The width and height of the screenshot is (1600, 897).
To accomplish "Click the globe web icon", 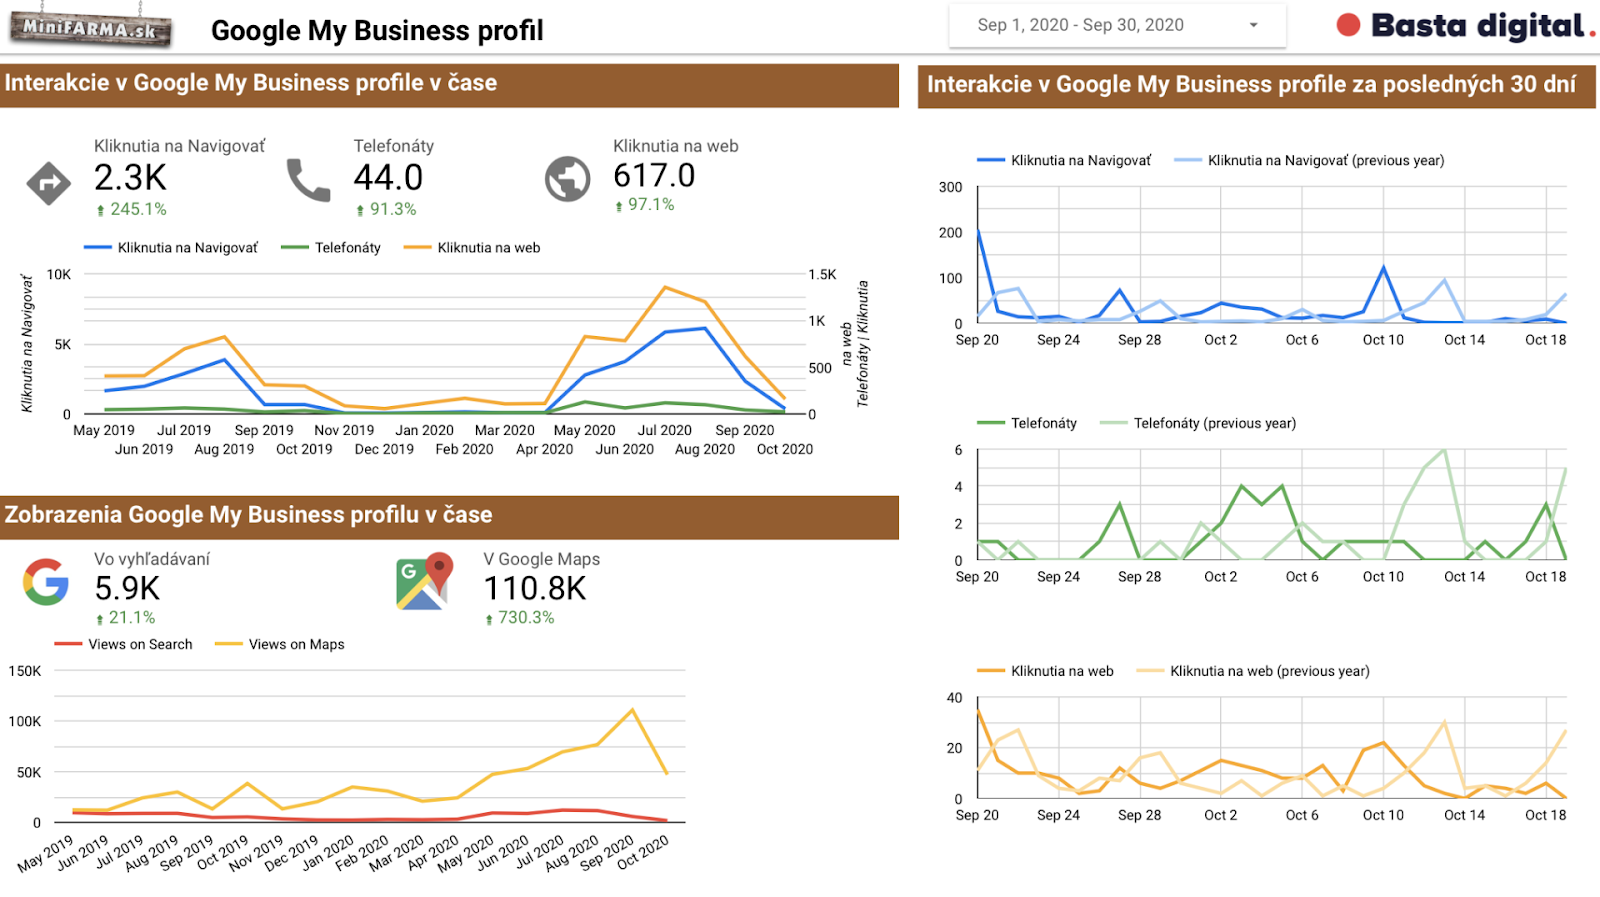I will (x=567, y=179).
